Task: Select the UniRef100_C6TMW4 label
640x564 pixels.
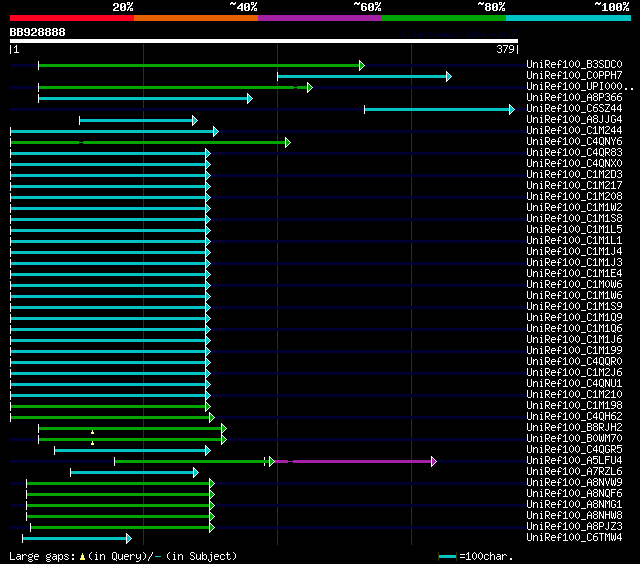Action: pos(574,538)
